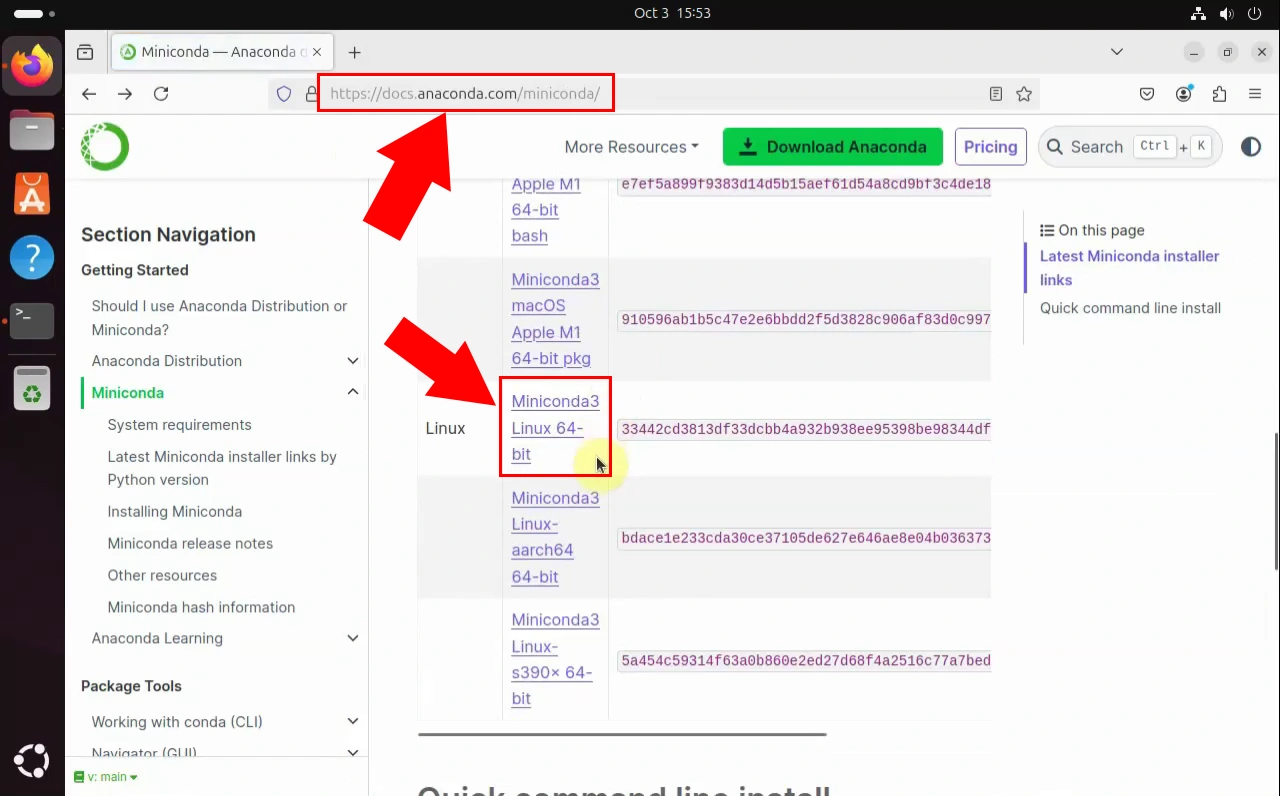
Task: Select the Miniconda browser tab
Action: [221, 52]
